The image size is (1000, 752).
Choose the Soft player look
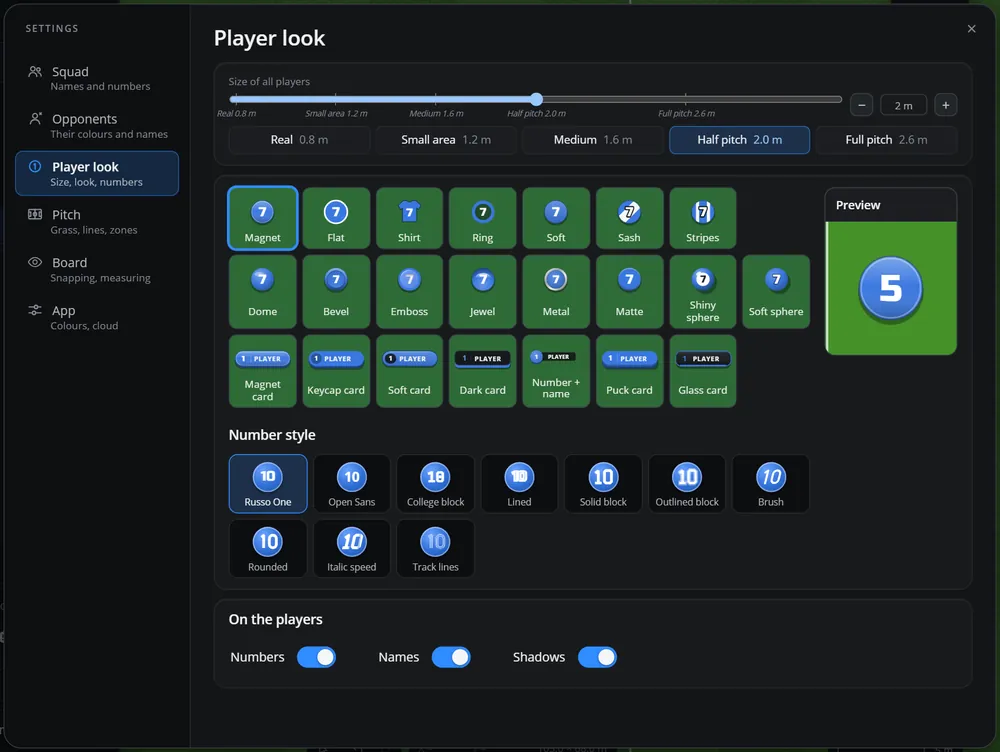pos(555,217)
